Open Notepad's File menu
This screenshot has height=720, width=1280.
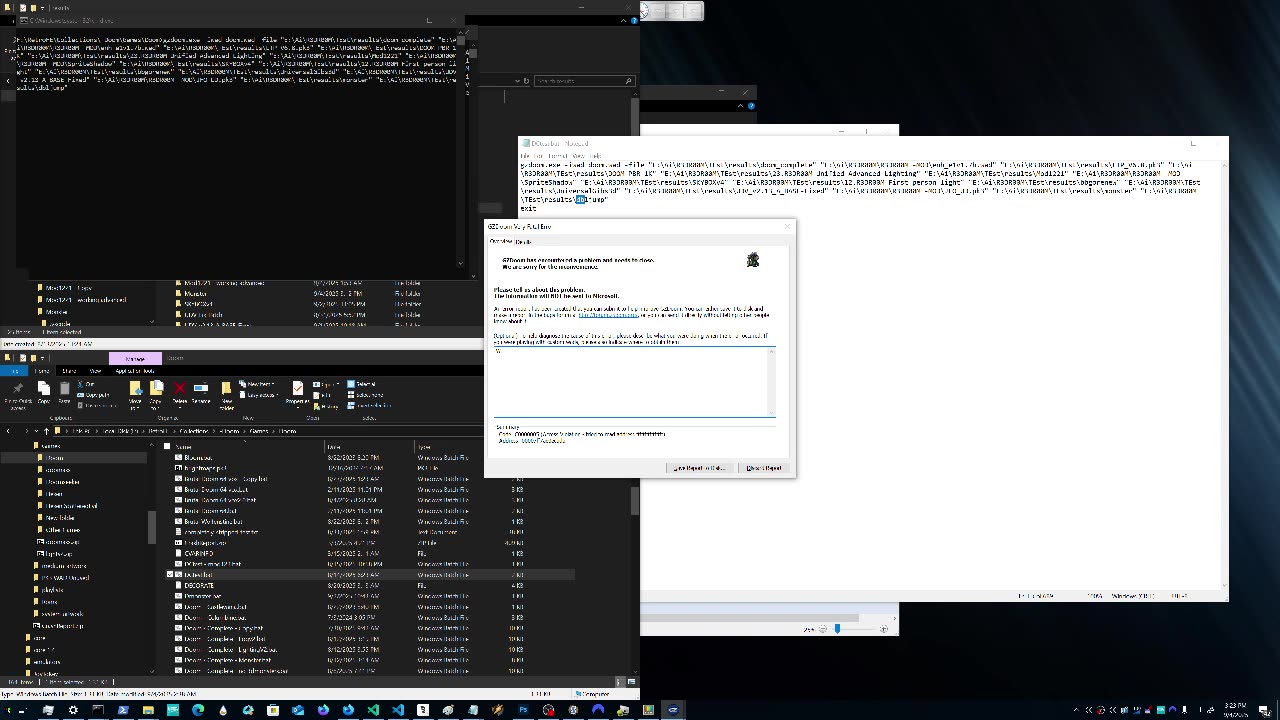[525, 156]
